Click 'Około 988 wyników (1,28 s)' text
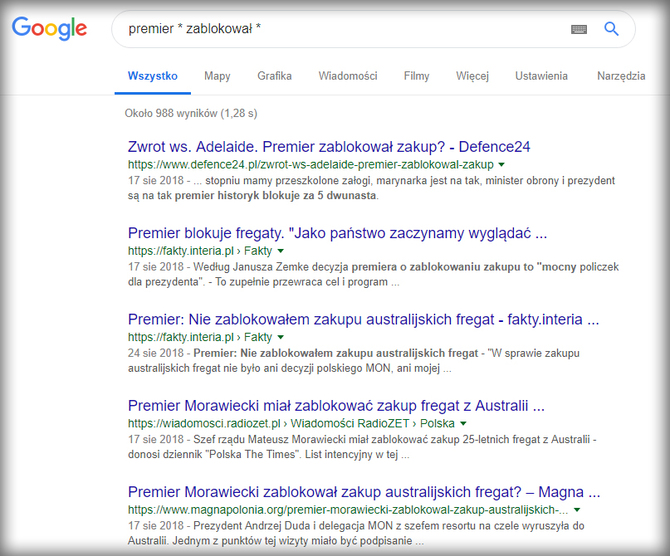Image resolution: width=670 pixels, height=556 pixels. [191, 113]
